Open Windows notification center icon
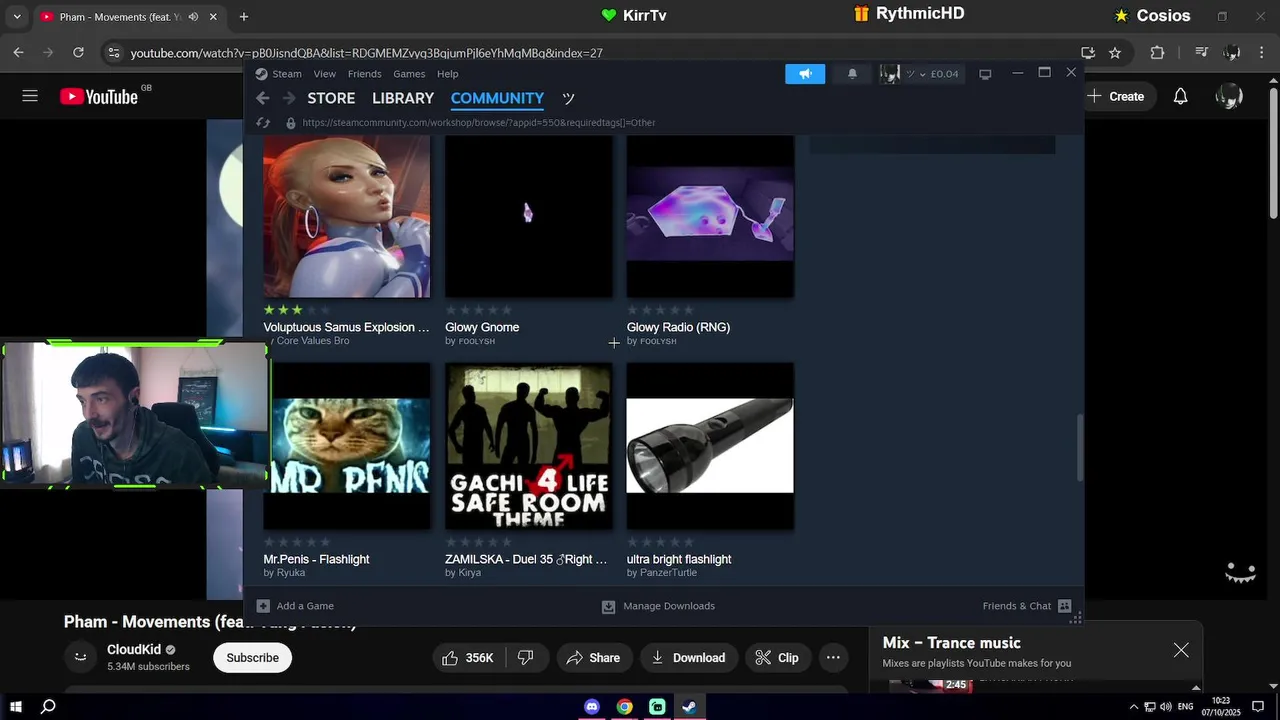The height and width of the screenshot is (720, 1280). coord(1258,707)
